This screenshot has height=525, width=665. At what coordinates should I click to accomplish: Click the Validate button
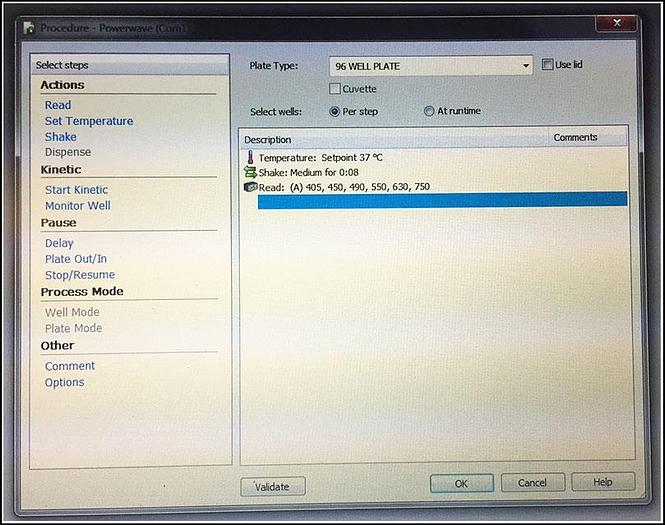coord(273,486)
